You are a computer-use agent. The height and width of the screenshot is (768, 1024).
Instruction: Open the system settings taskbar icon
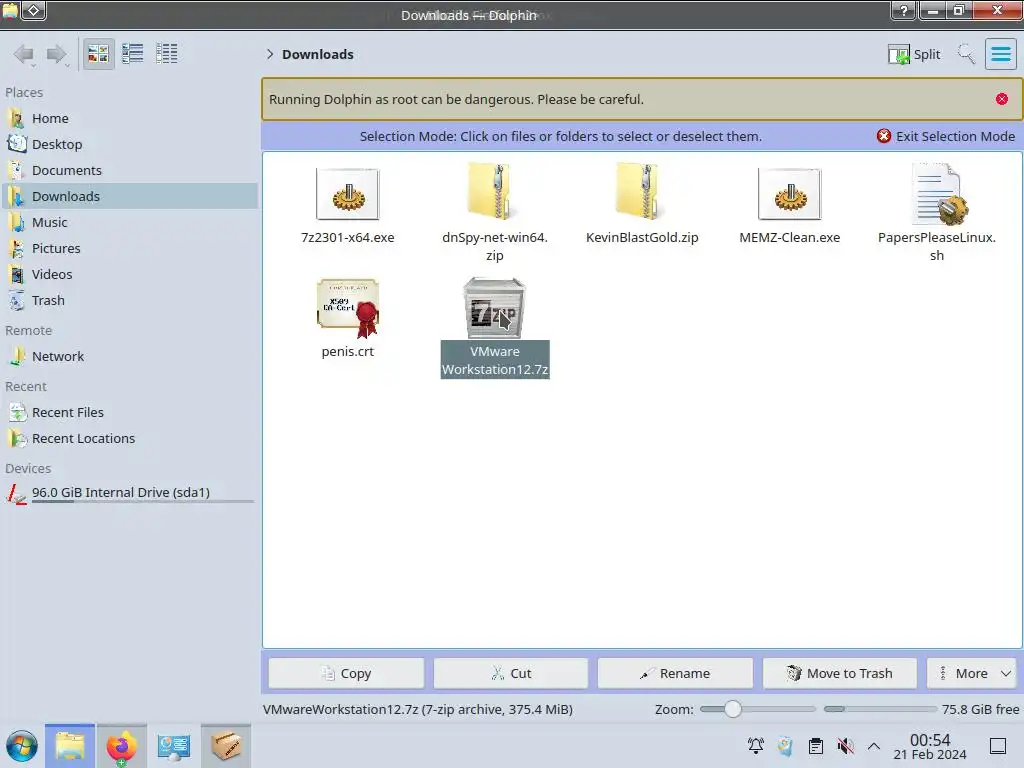[174, 746]
